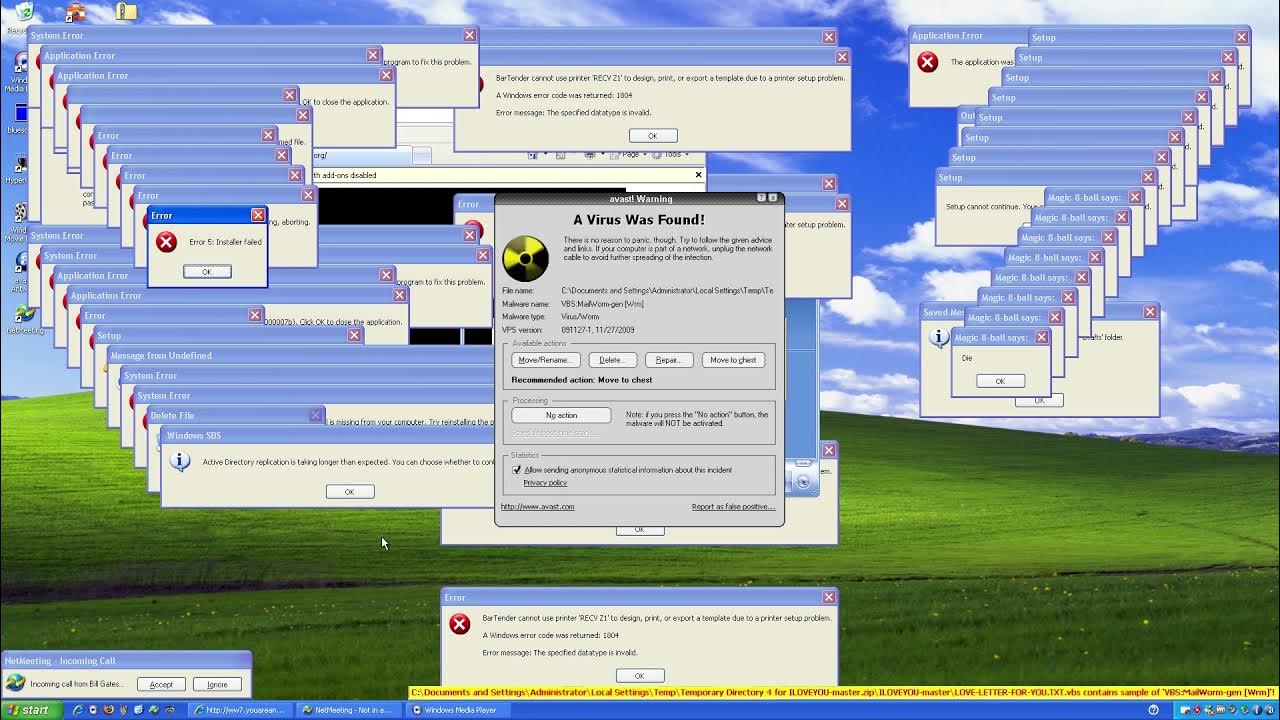Image resolution: width=1280 pixels, height=720 pixels.
Task: Accept the incoming call from Bill Gates
Action: click(161, 684)
